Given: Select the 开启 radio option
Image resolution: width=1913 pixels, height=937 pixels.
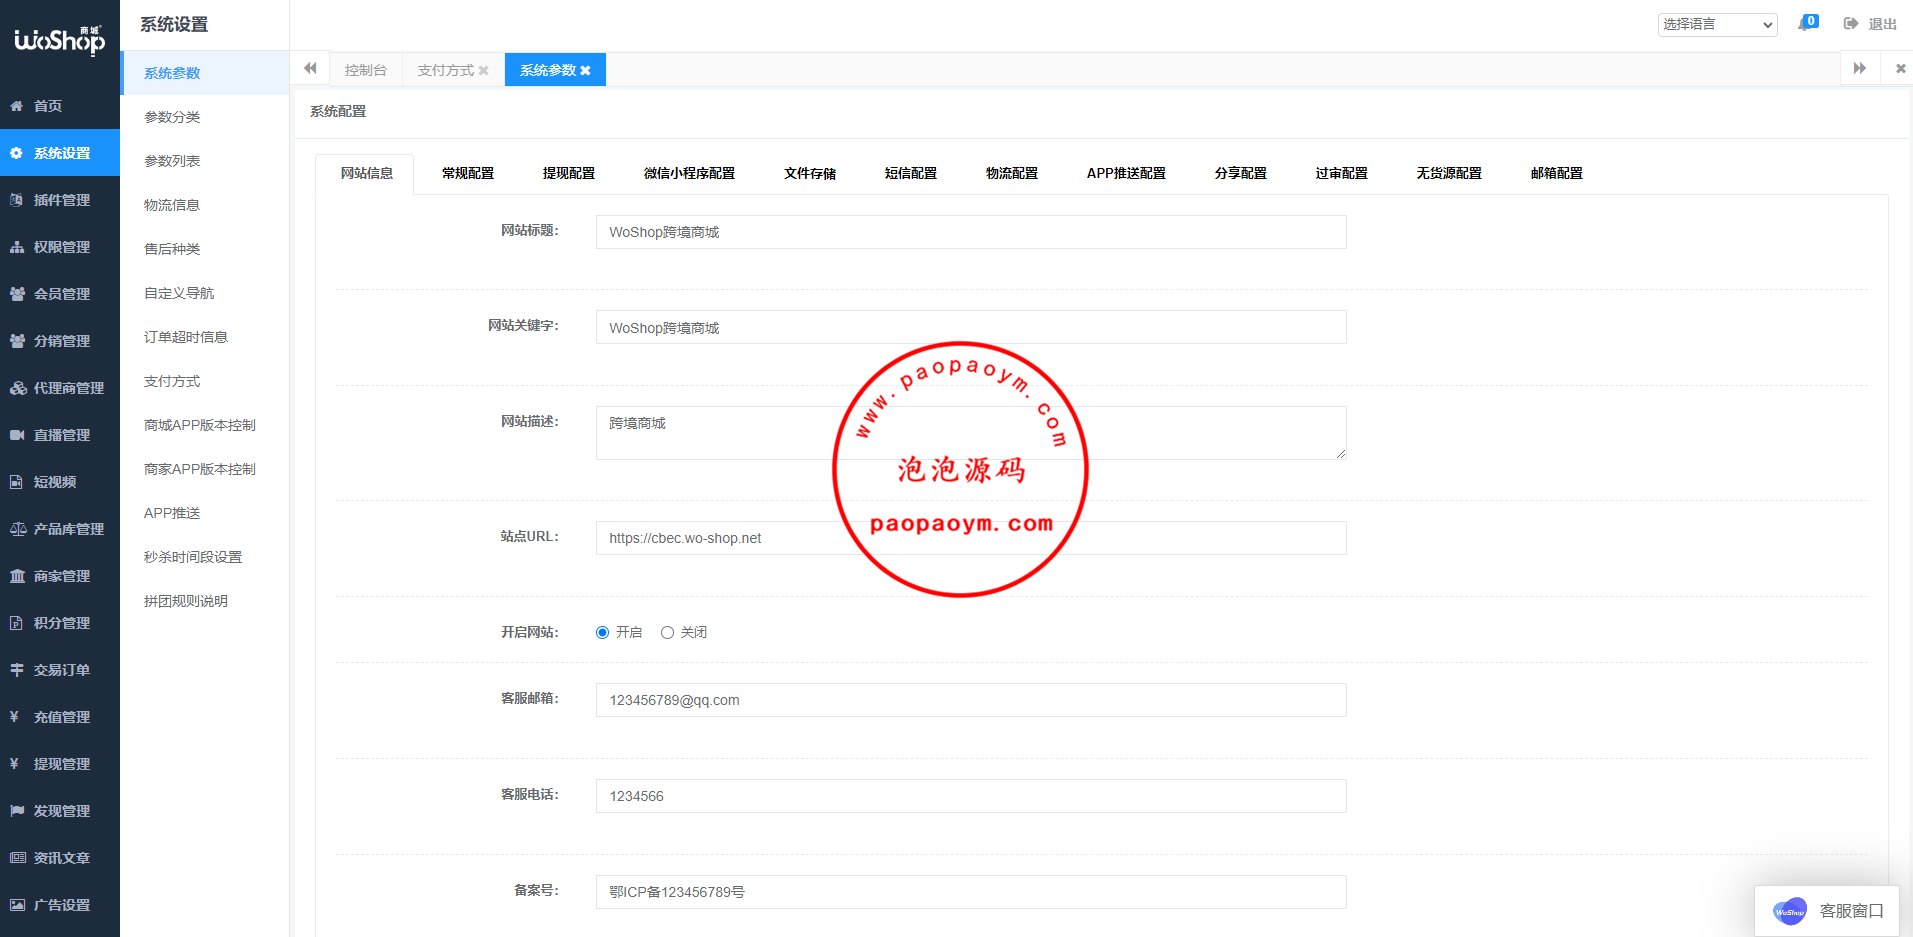Looking at the screenshot, I should [602, 632].
